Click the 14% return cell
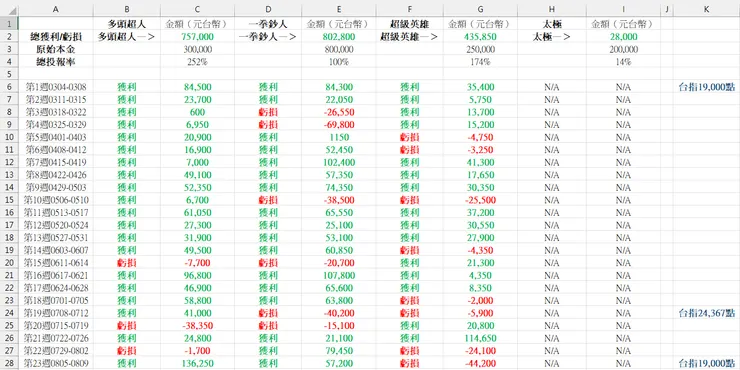This screenshot has width=740, height=370. click(623, 62)
